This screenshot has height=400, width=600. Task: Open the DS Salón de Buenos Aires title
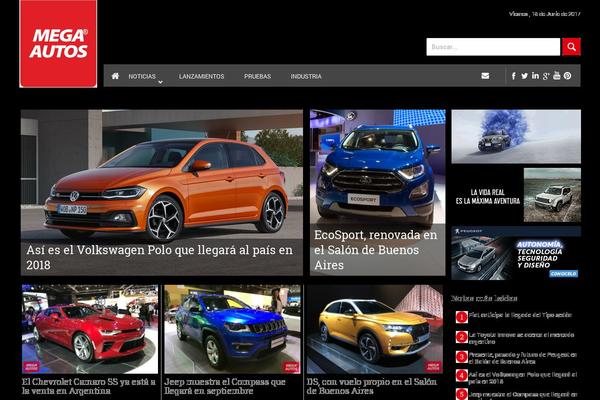click(371, 386)
